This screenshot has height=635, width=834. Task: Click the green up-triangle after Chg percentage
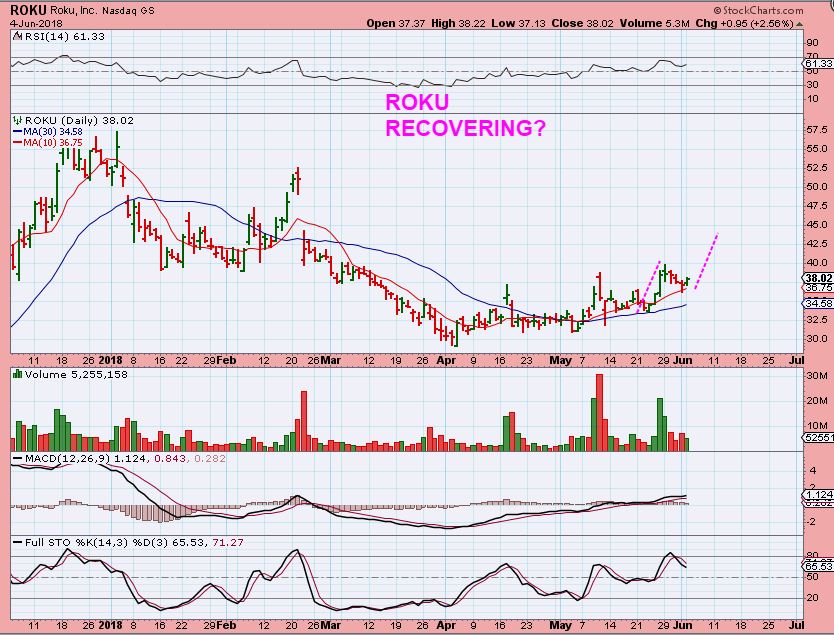click(x=799, y=24)
